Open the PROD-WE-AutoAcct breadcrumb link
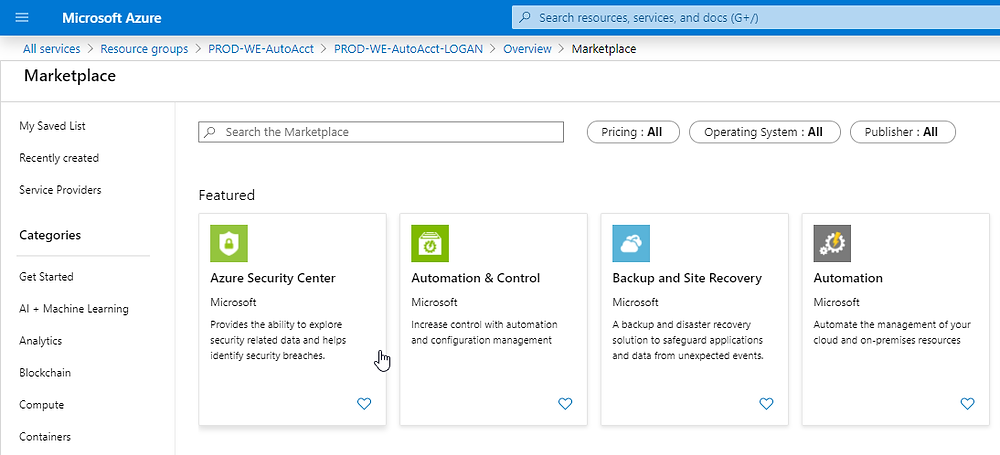The width and height of the screenshot is (1000, 455). pos(261,48)
